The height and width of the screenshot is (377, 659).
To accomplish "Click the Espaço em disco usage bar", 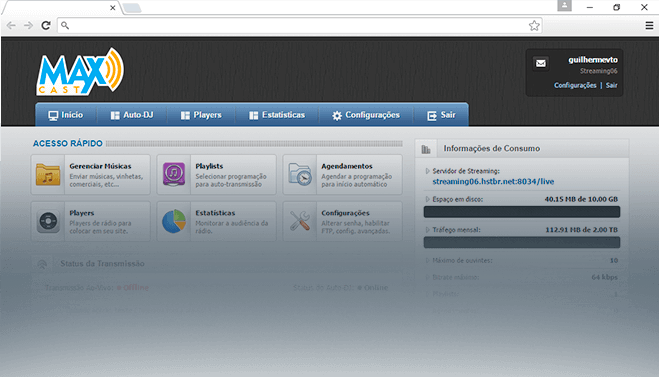I will coord(522,212).
